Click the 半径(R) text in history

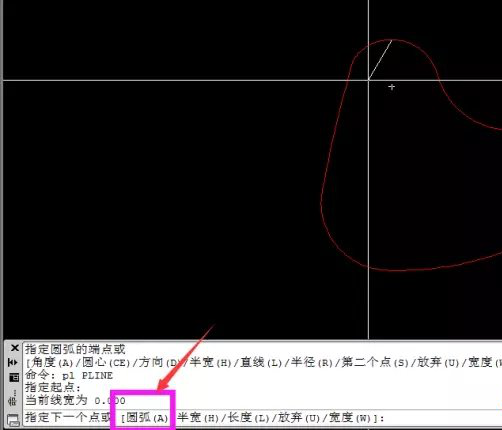click(312, 363)
